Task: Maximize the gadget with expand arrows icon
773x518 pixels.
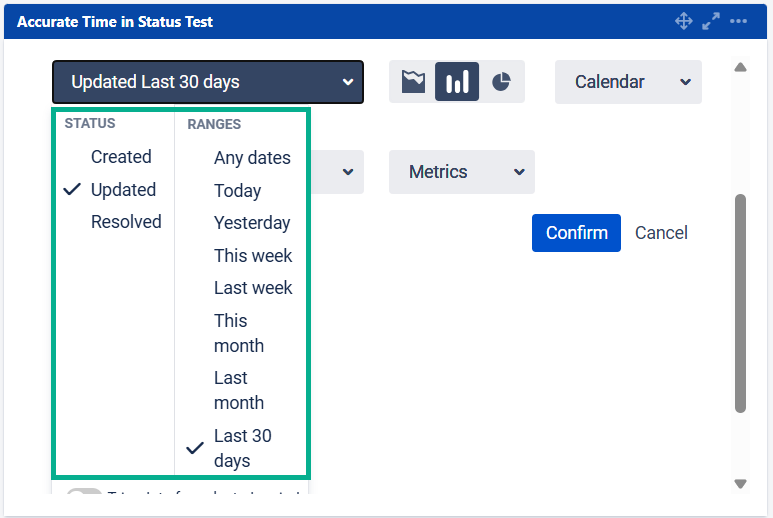Action: click(x=711, y=21)
